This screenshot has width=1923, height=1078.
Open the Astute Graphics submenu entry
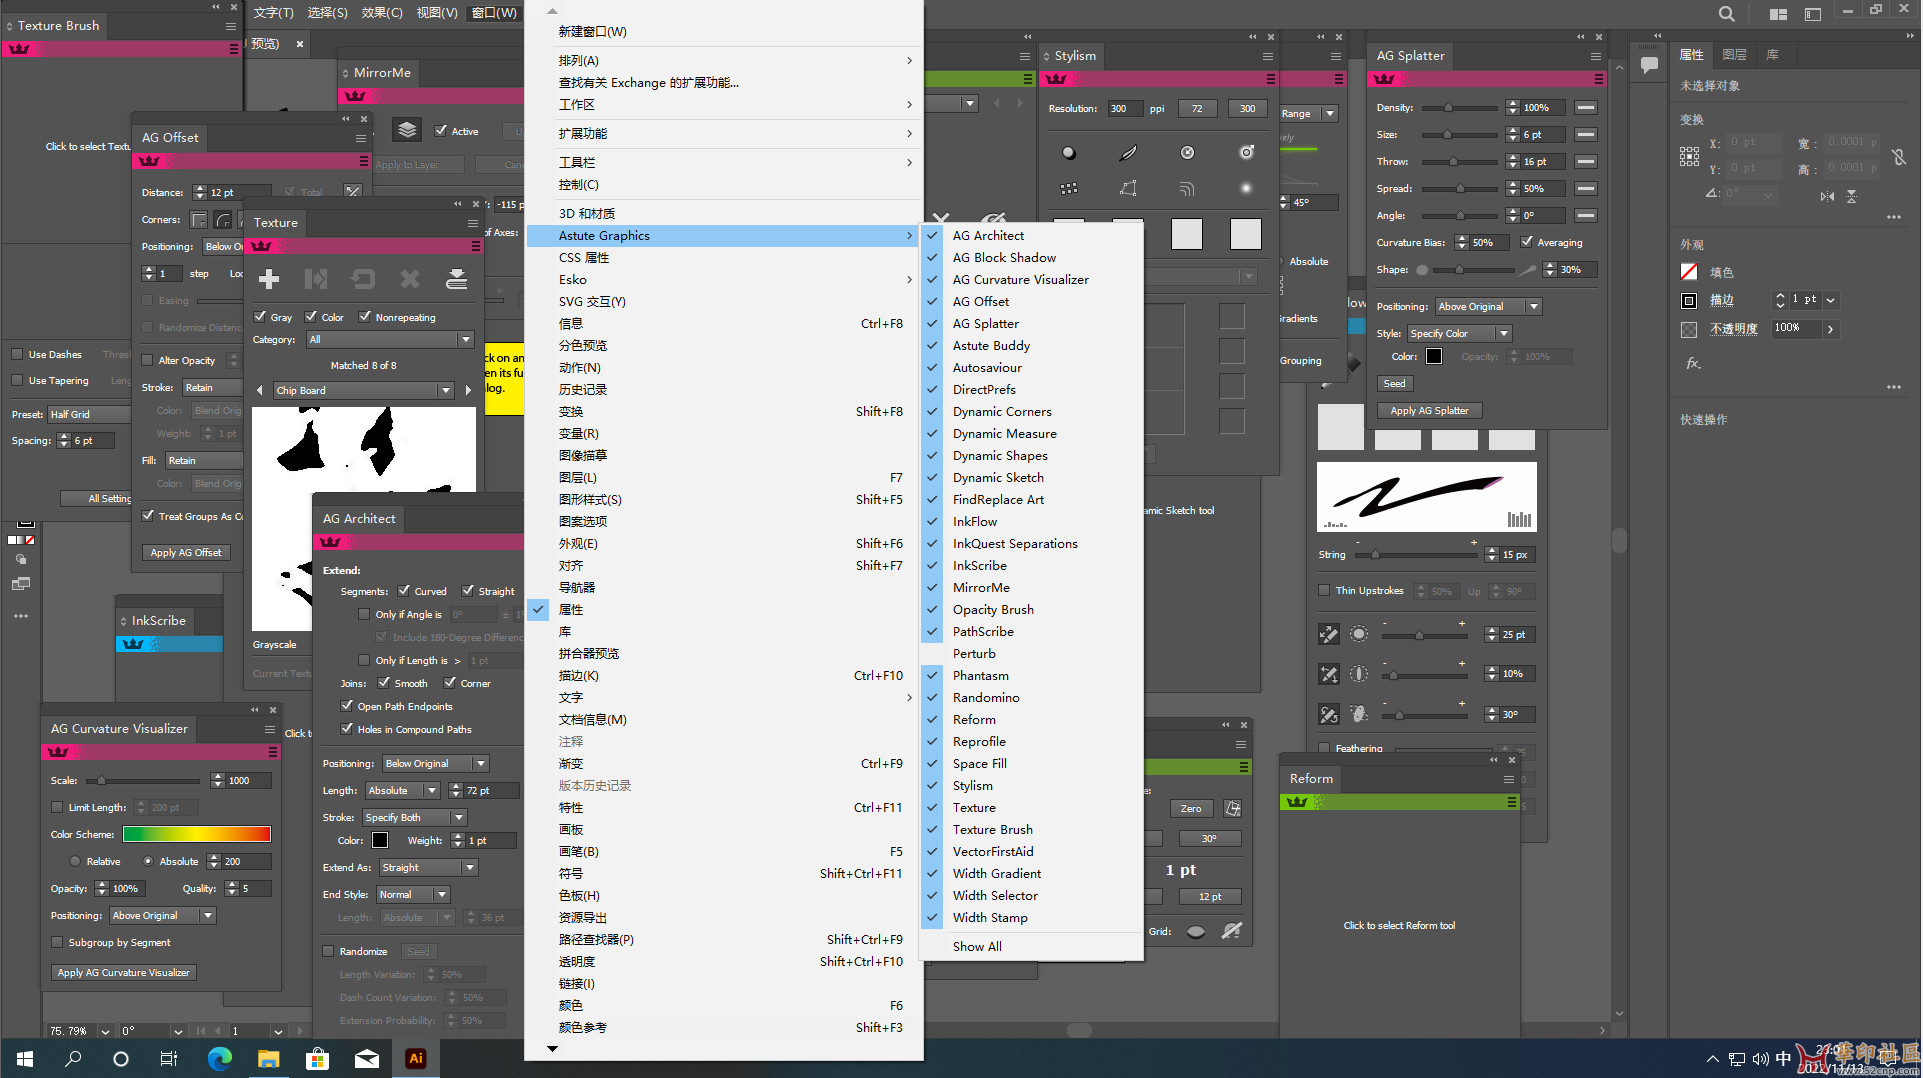point(721,236)
